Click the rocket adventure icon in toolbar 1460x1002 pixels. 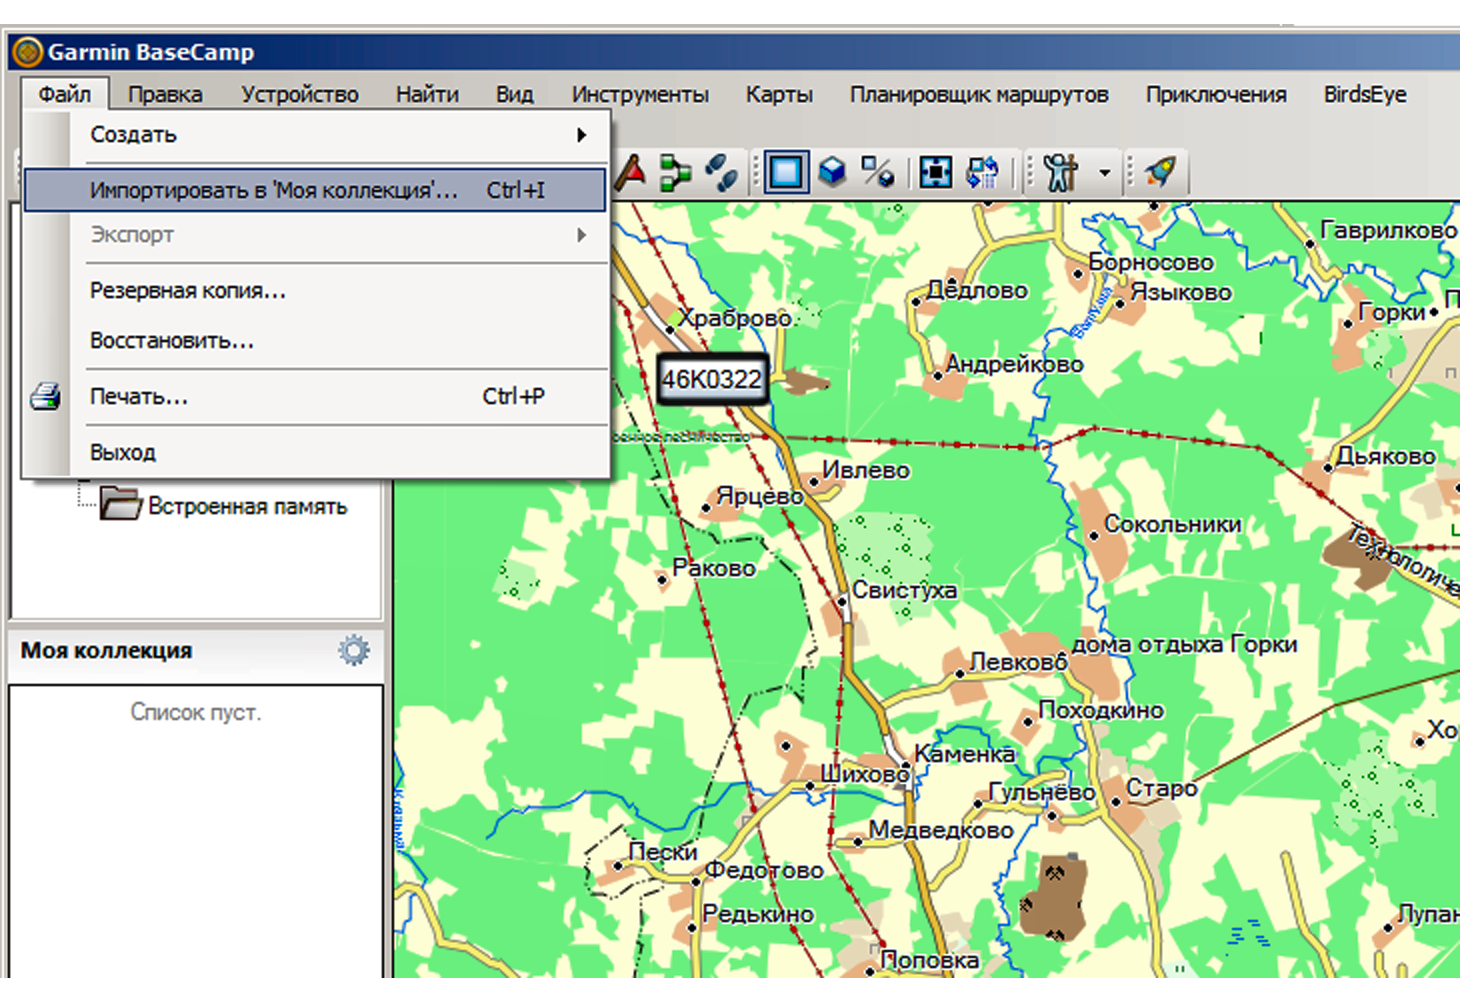1160,172
